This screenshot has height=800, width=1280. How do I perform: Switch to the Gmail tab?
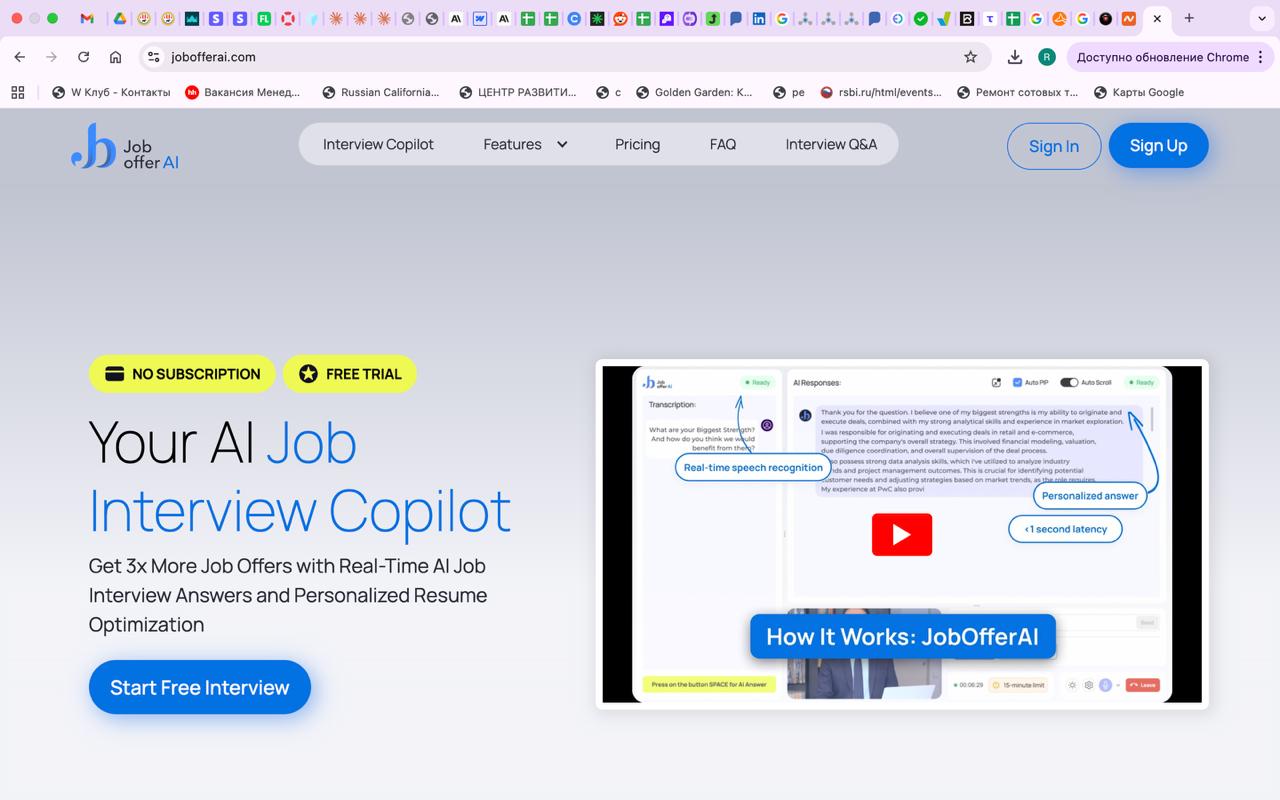point(87,18)
